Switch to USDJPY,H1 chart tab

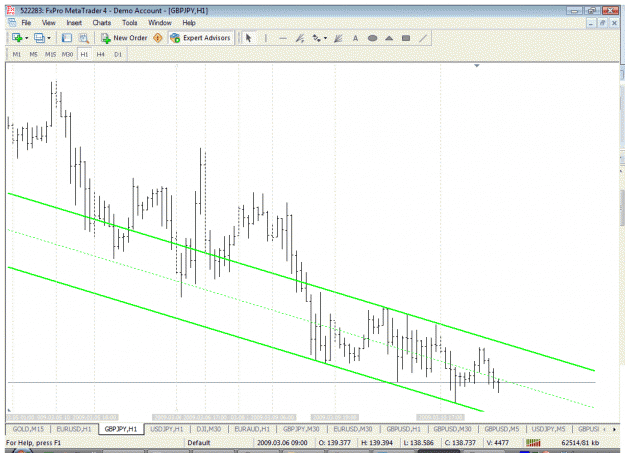pos(167,429)
